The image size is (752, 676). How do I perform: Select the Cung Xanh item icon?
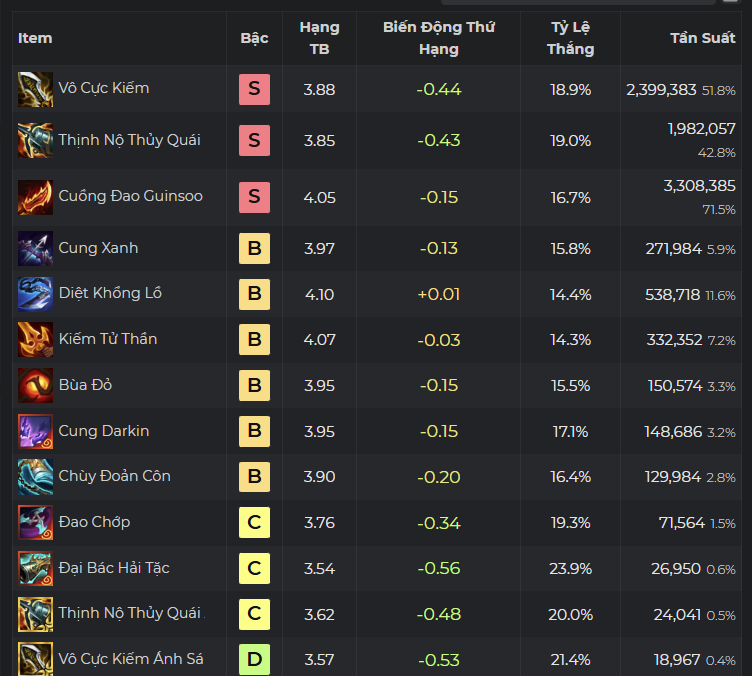[x=35, y=248]
